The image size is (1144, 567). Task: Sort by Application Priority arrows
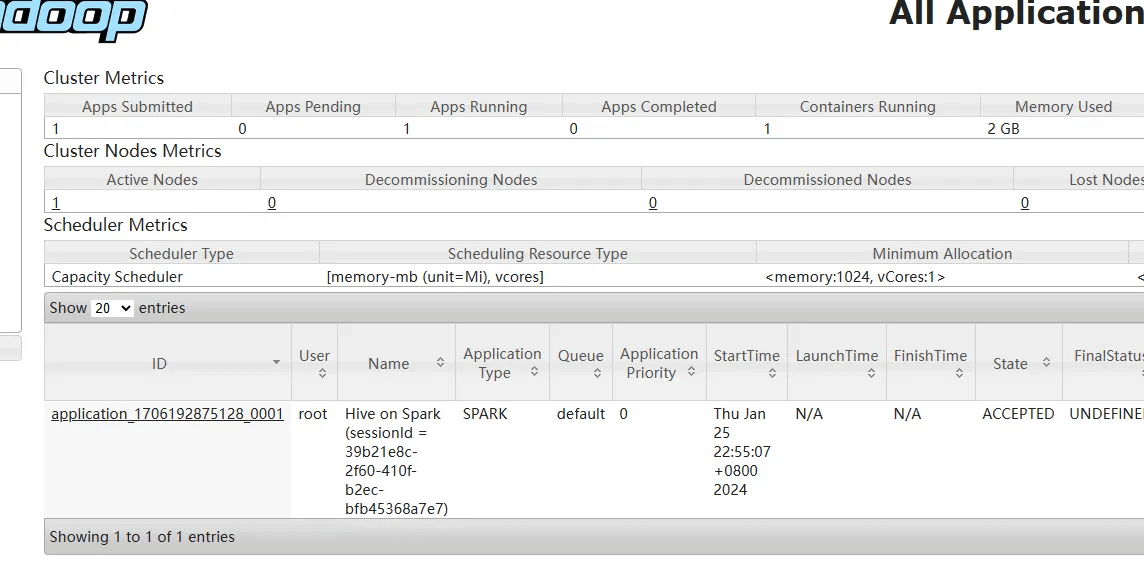click(689, 372)
